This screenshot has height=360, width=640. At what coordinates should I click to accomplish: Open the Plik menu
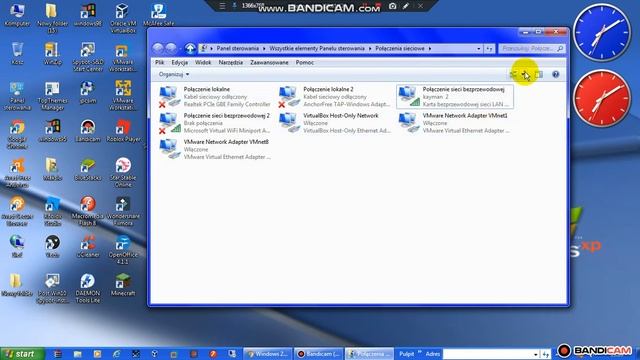point(160,62)
